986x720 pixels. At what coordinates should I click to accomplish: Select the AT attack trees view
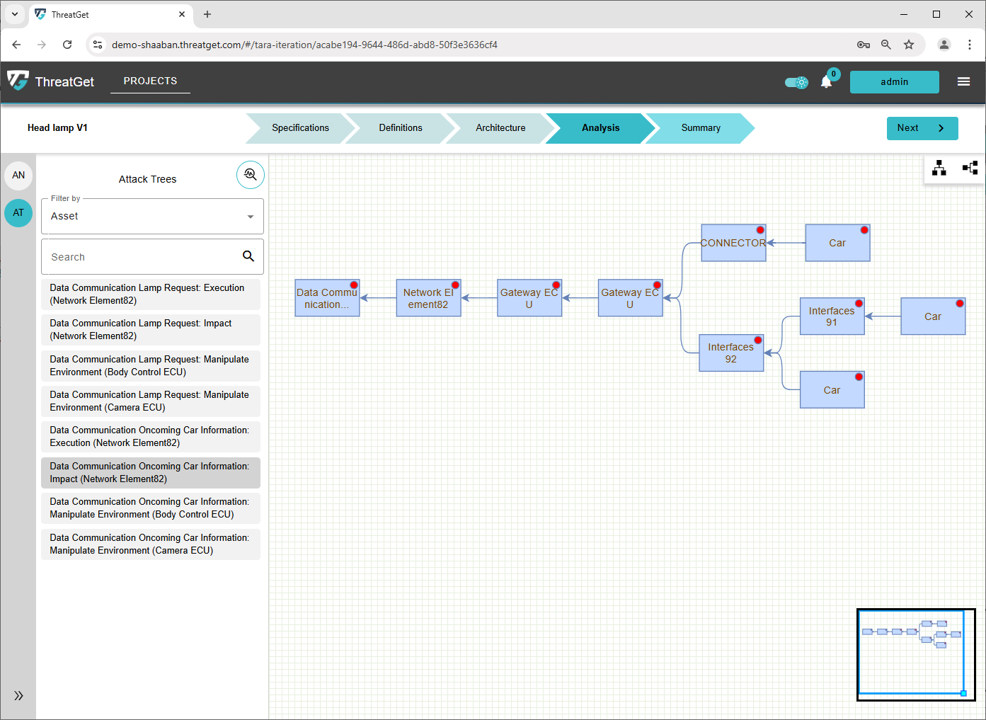click(18, 212)
